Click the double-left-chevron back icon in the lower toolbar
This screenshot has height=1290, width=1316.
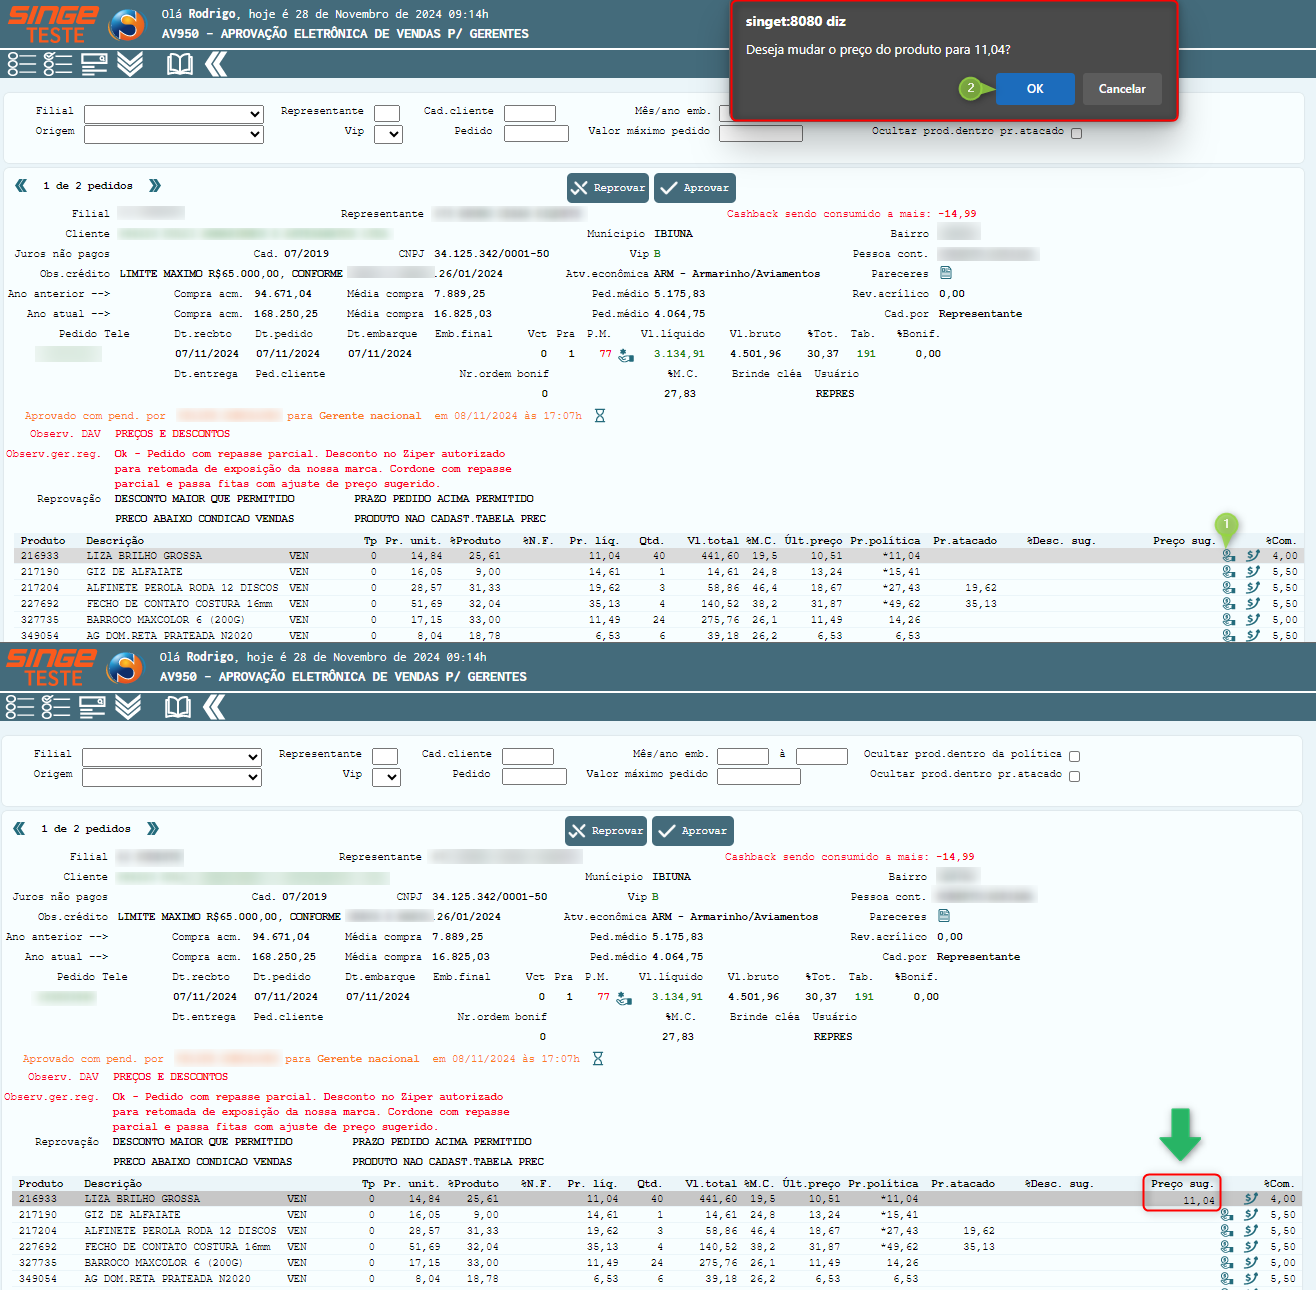214,708
